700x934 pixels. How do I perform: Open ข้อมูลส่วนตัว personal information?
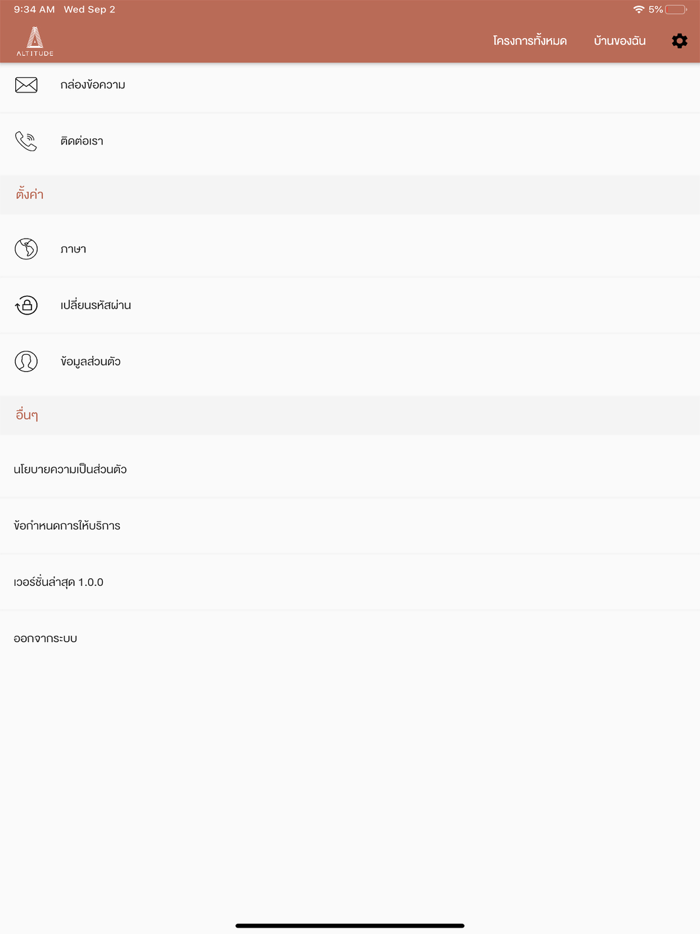click(x=92, y=361)
